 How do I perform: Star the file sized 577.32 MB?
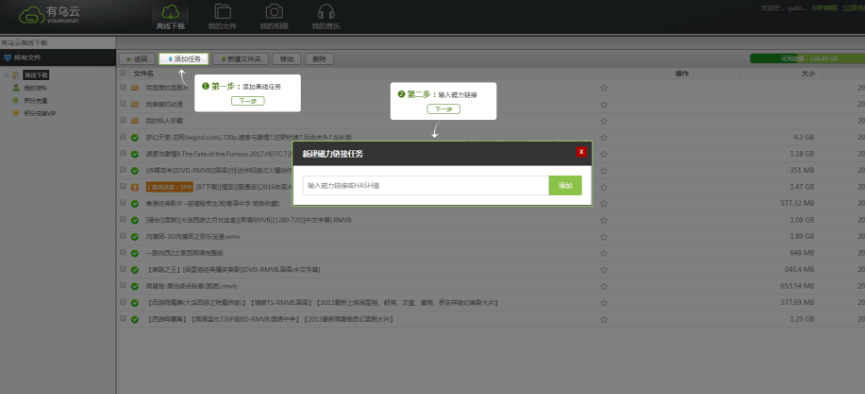pos(604,204)
